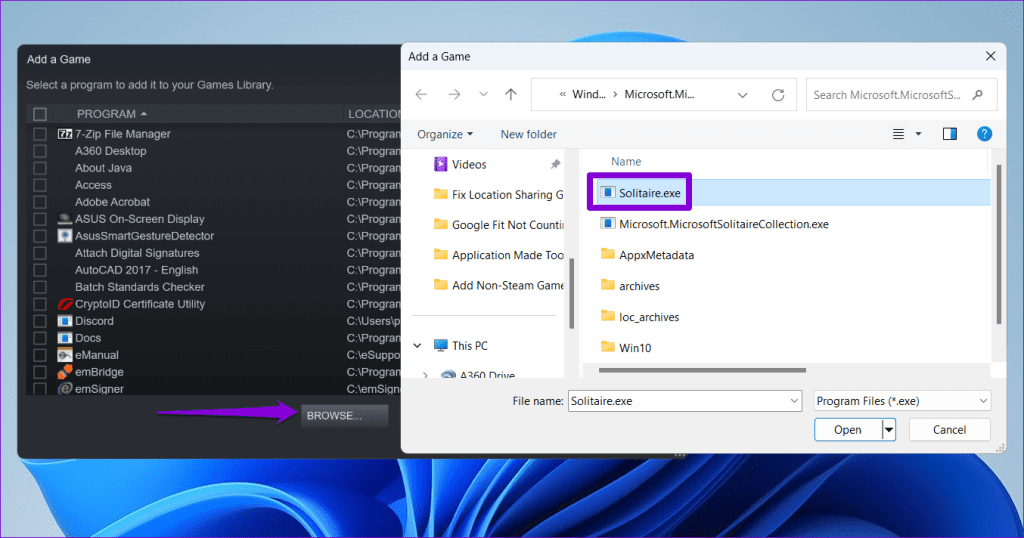Click the horizontal scrollbar under file list
The height and width of the screenshot is (538, 1024).
pos(702,370)
